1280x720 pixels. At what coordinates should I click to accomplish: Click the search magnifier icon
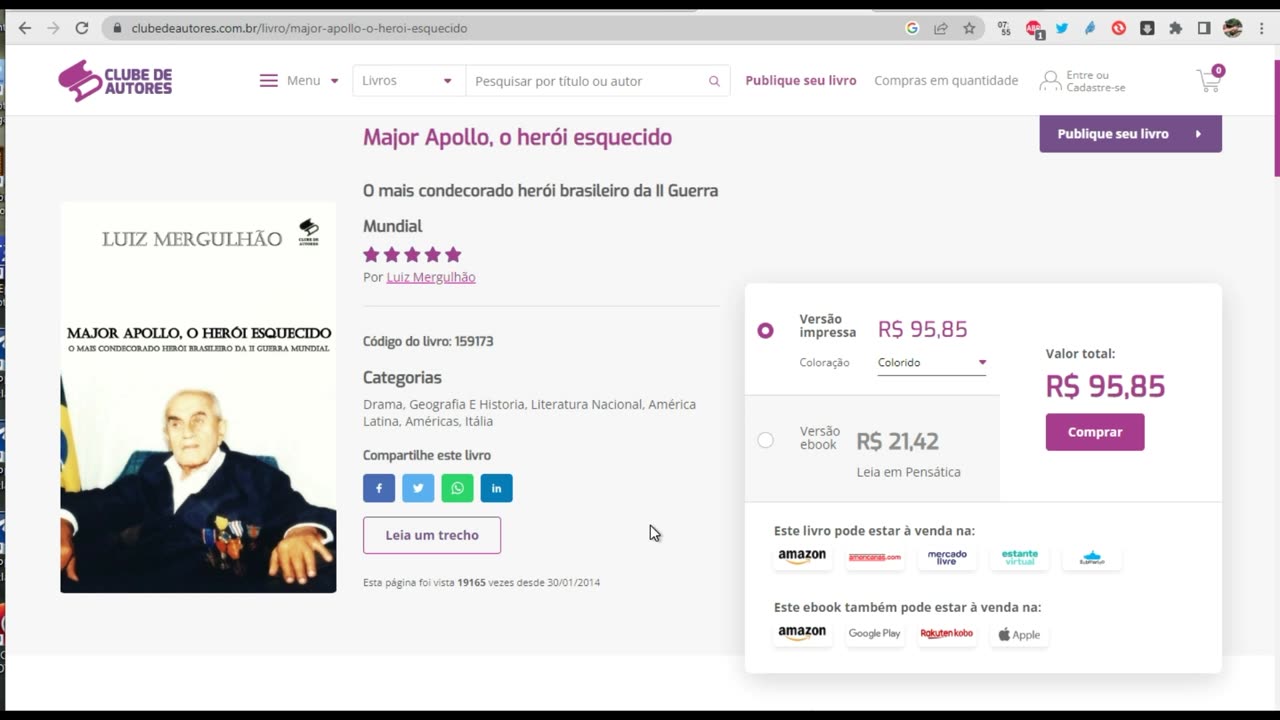pos(714,81)
